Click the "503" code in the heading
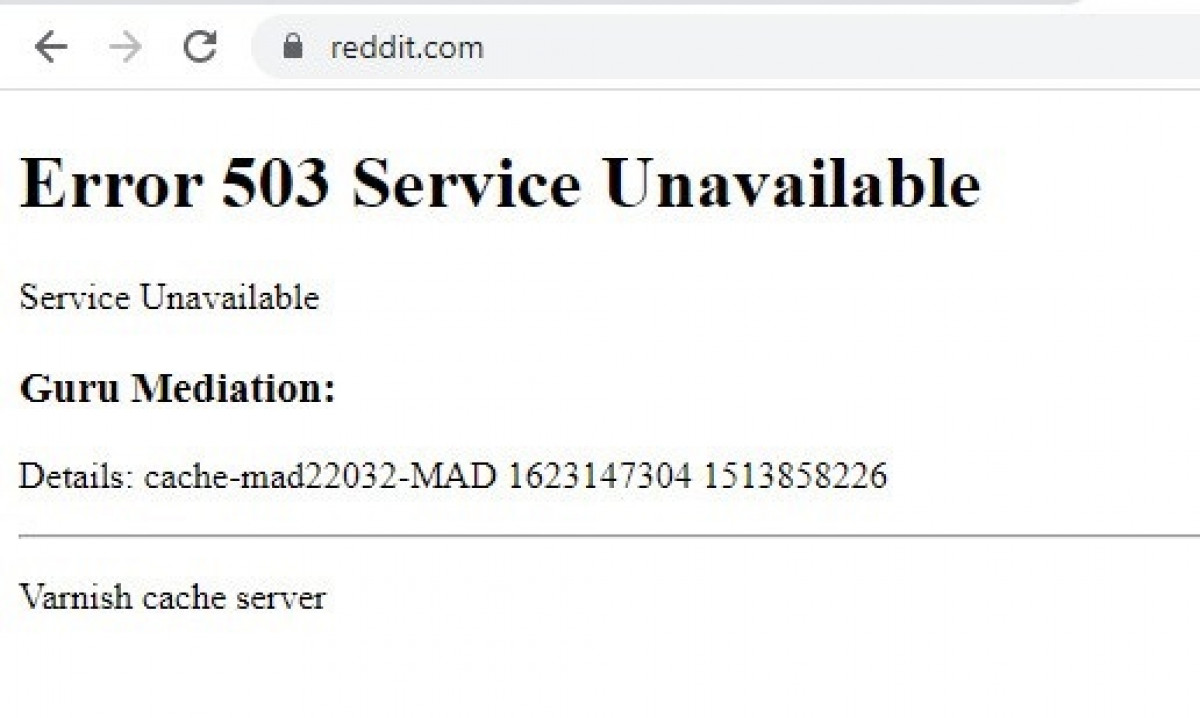The width and height of the screenshot is (1200, 718). pyautogui.click(x=276, y=184)
